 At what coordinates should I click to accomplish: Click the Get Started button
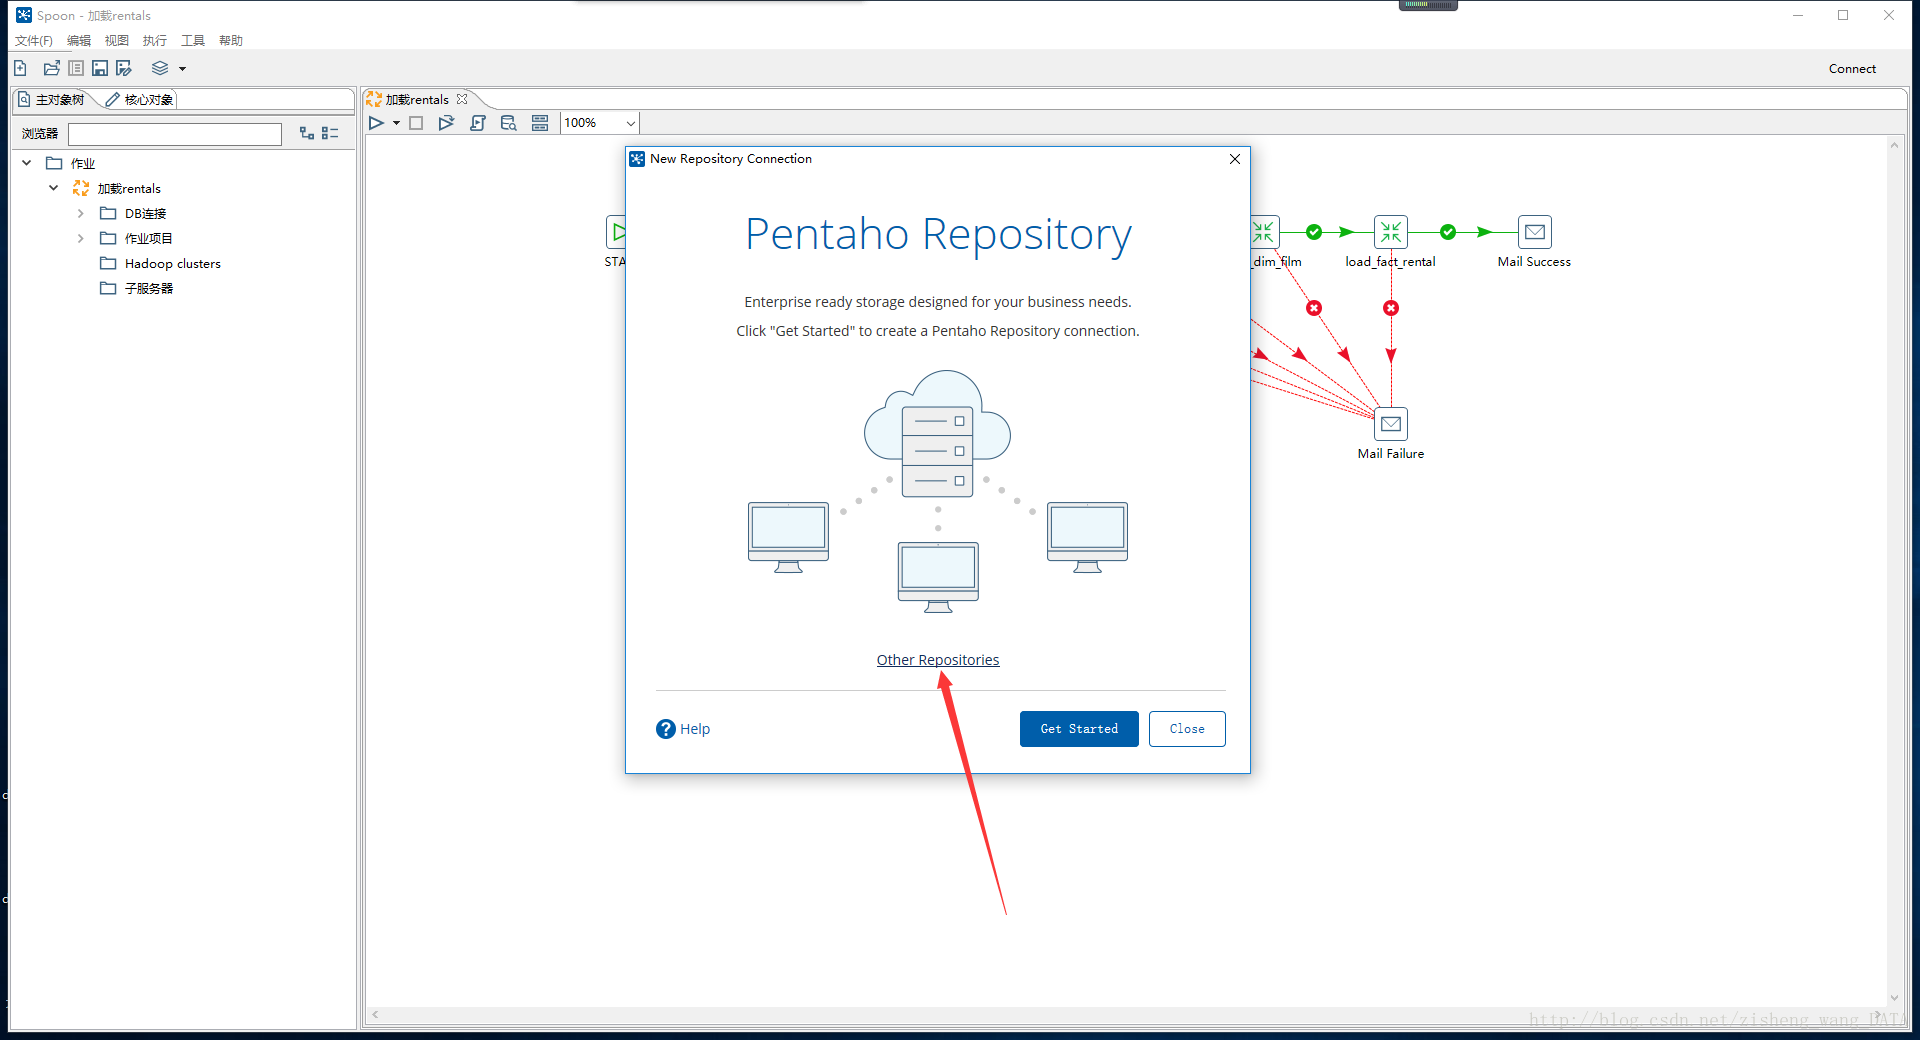pos(1079,729)
